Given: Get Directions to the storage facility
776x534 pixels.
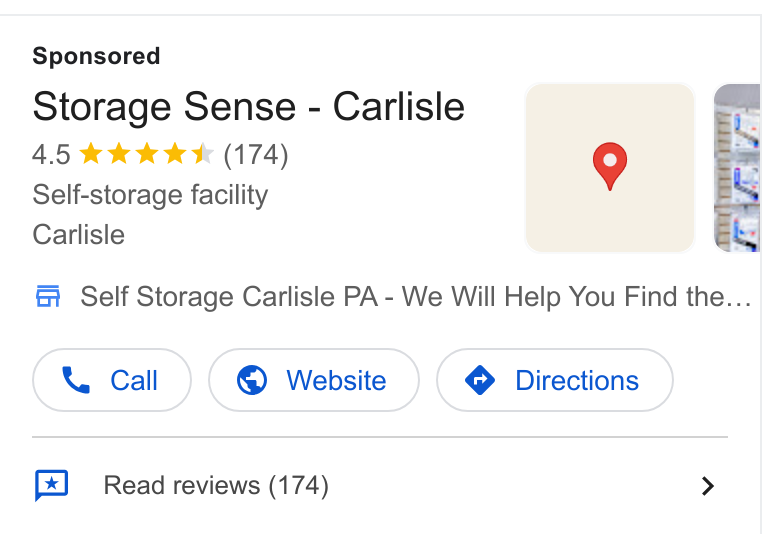Looking at the screenshot, I should click(555, 380).
